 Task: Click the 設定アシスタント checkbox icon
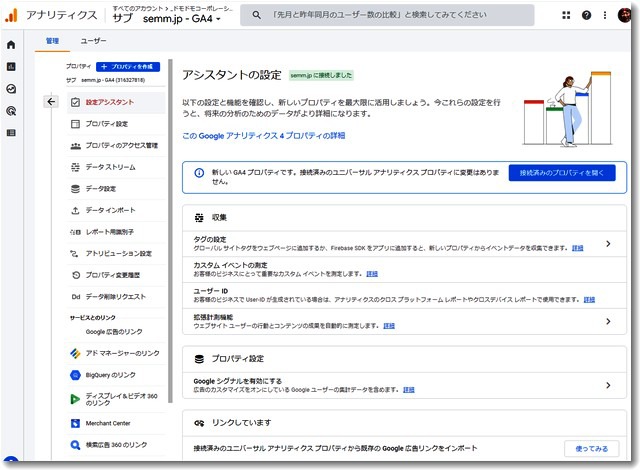(x=76, y=102)
